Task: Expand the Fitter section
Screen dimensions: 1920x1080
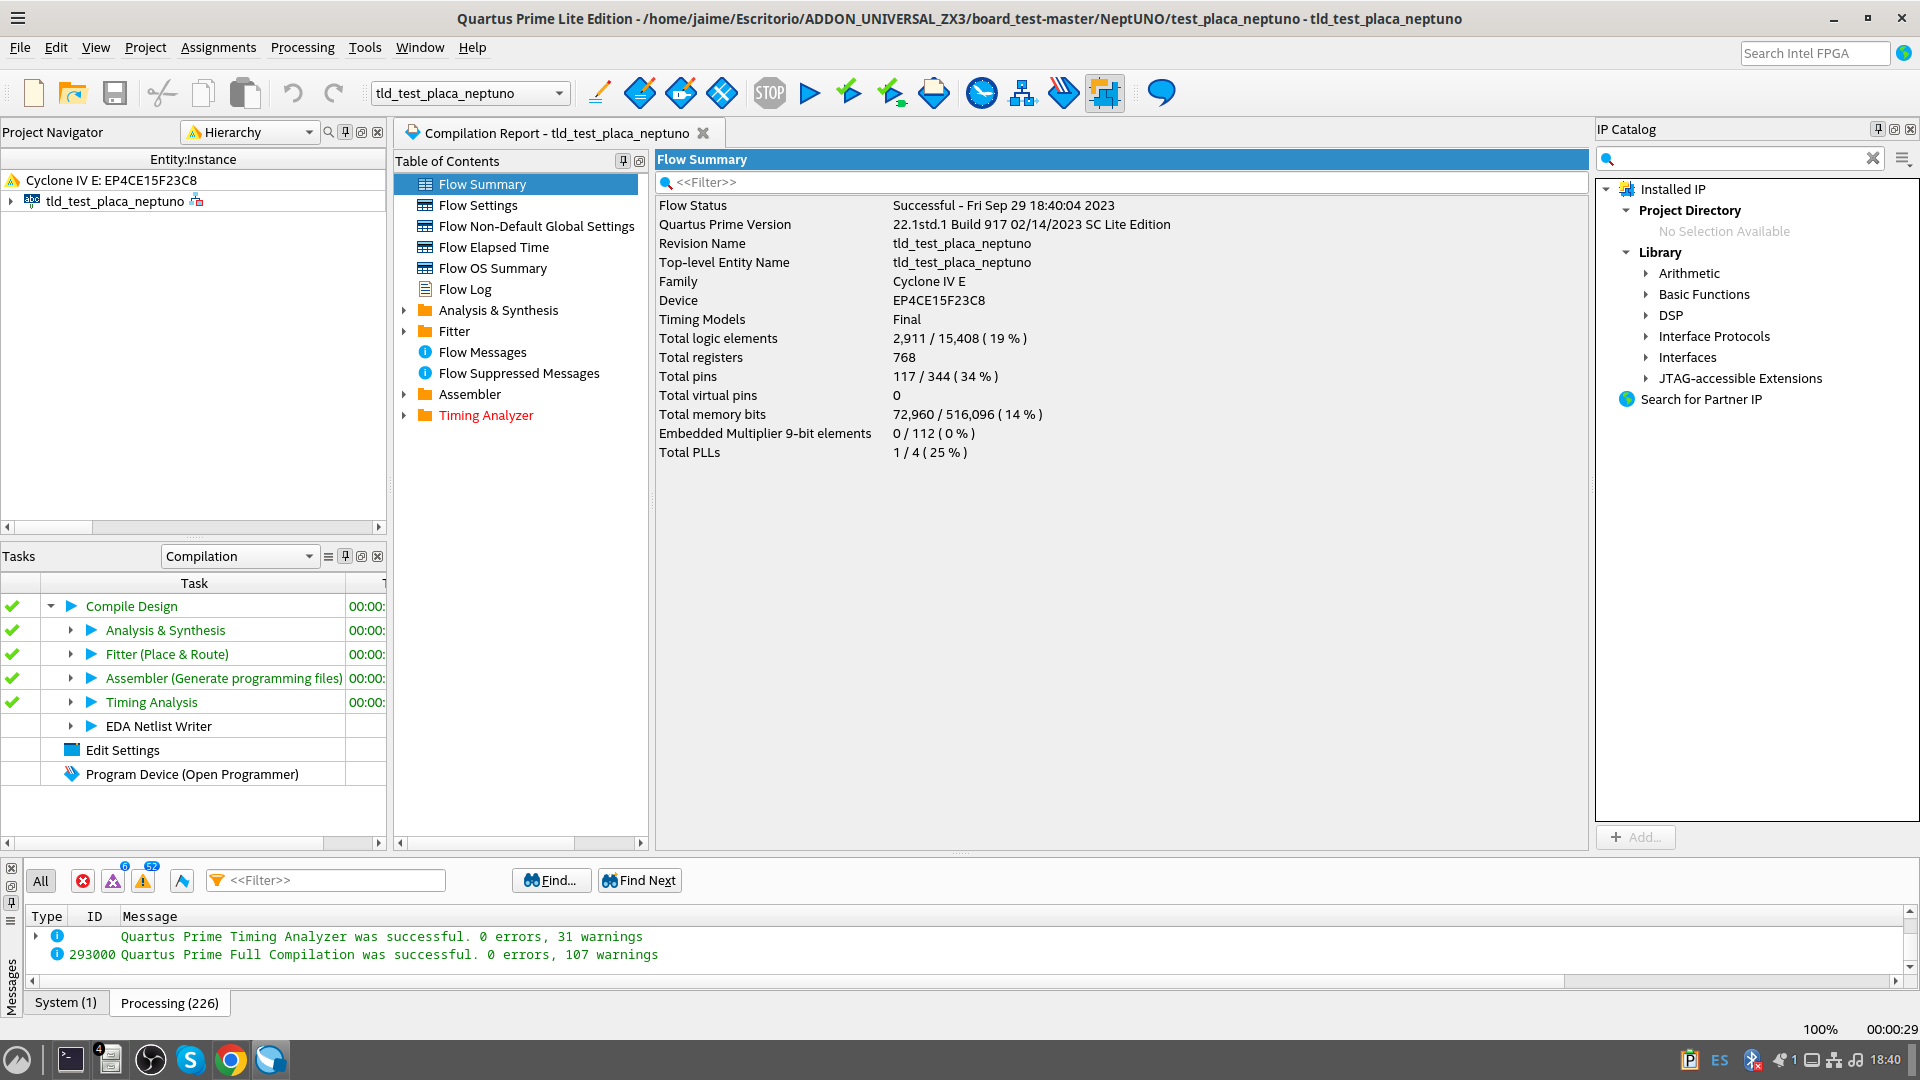Action: [405, 331]
